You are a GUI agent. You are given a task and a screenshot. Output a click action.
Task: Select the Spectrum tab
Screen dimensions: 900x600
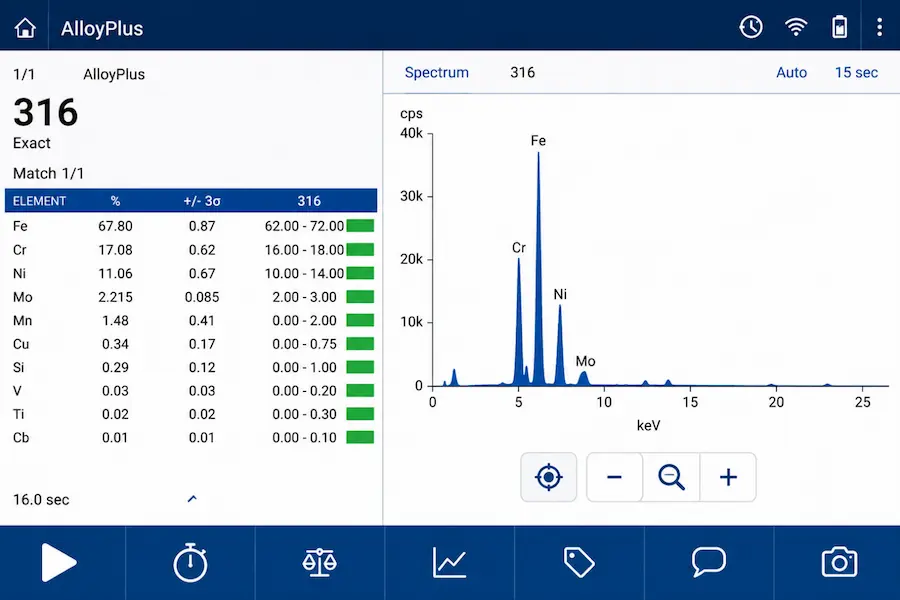click(437, 72)
